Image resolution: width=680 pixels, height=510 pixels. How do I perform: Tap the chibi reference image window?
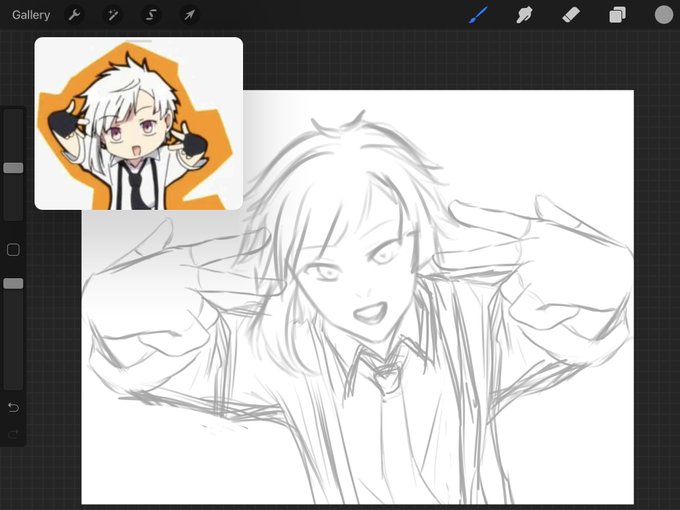[x=139, y=124]
